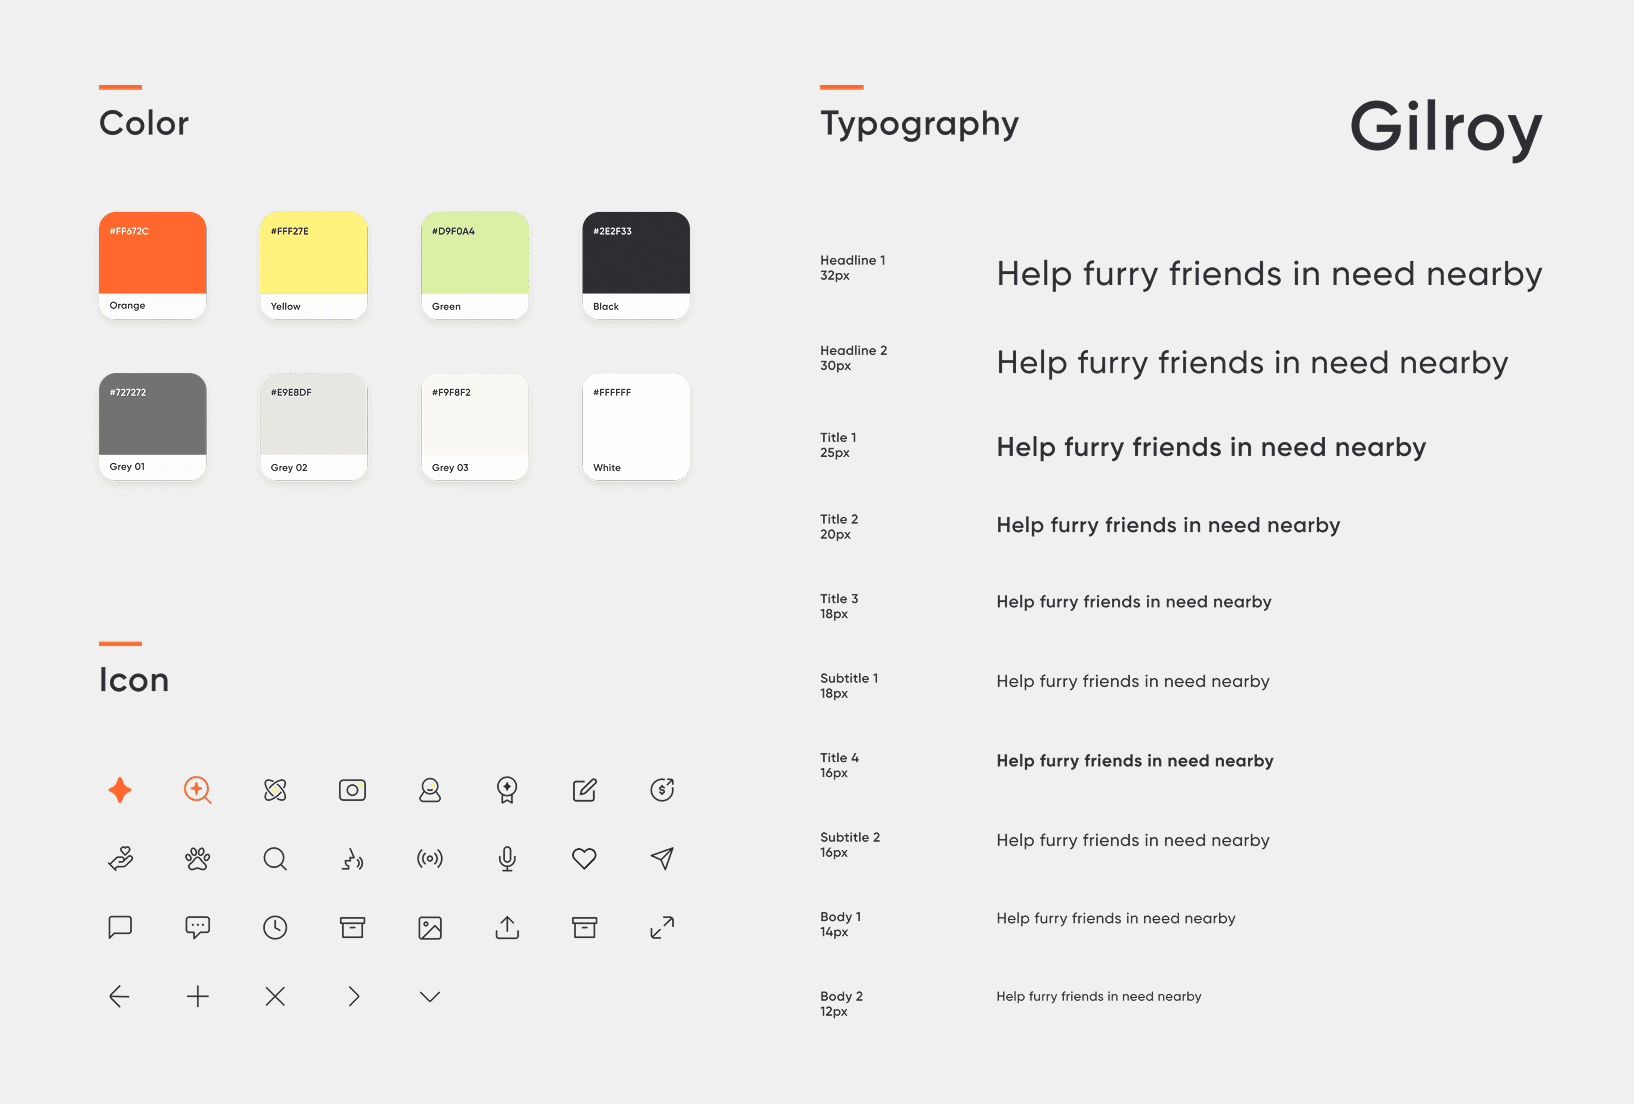
Task: Click the "Typography" section heading
Action: tap(920, 124)
